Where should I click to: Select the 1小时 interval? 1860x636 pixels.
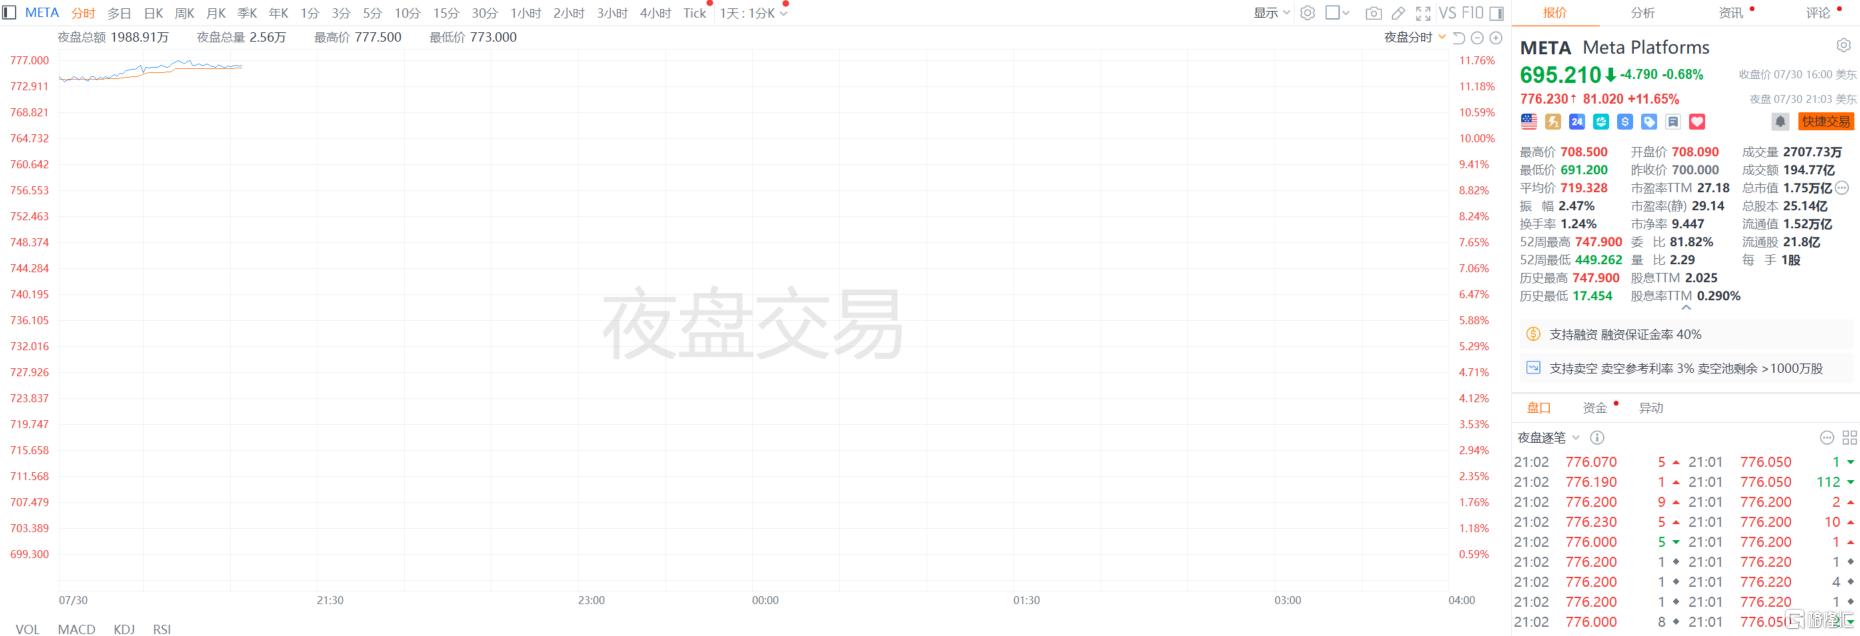click(525, 13)
